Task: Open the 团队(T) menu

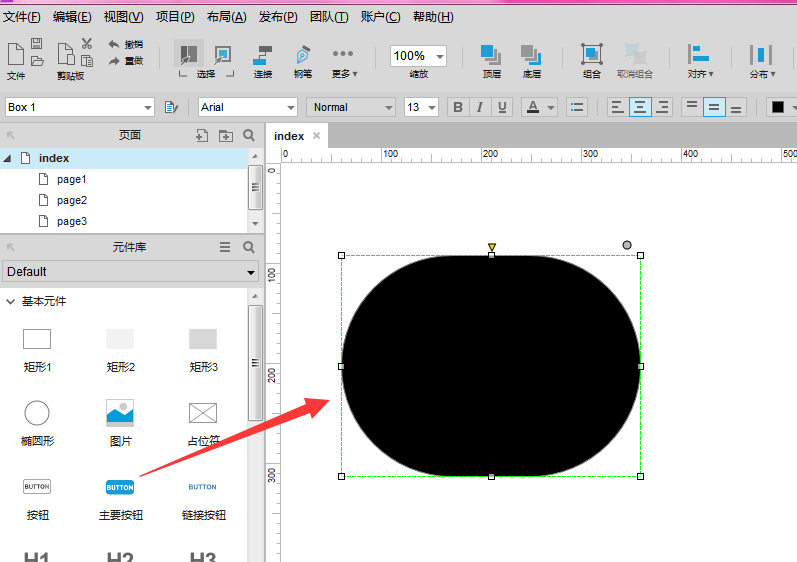Action: coord(329,17)
